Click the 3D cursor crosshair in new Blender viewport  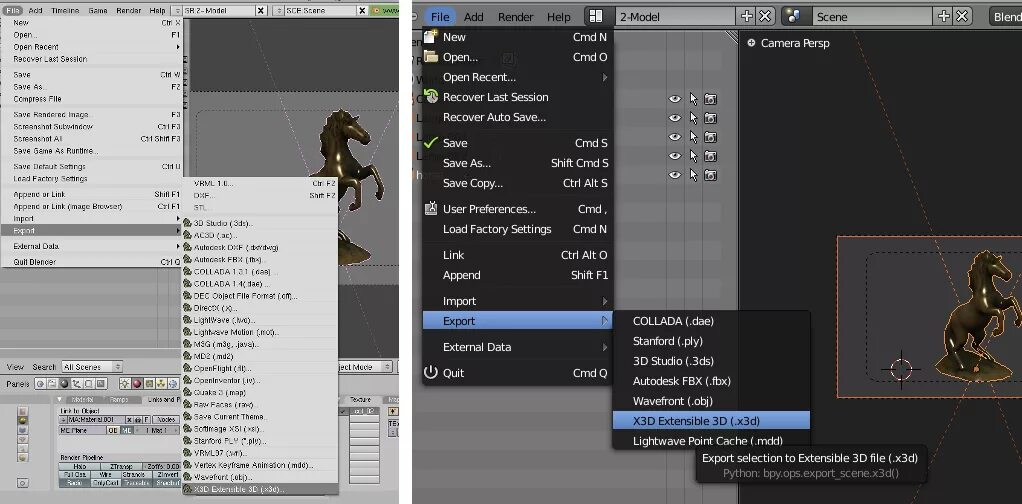point(901,369)
